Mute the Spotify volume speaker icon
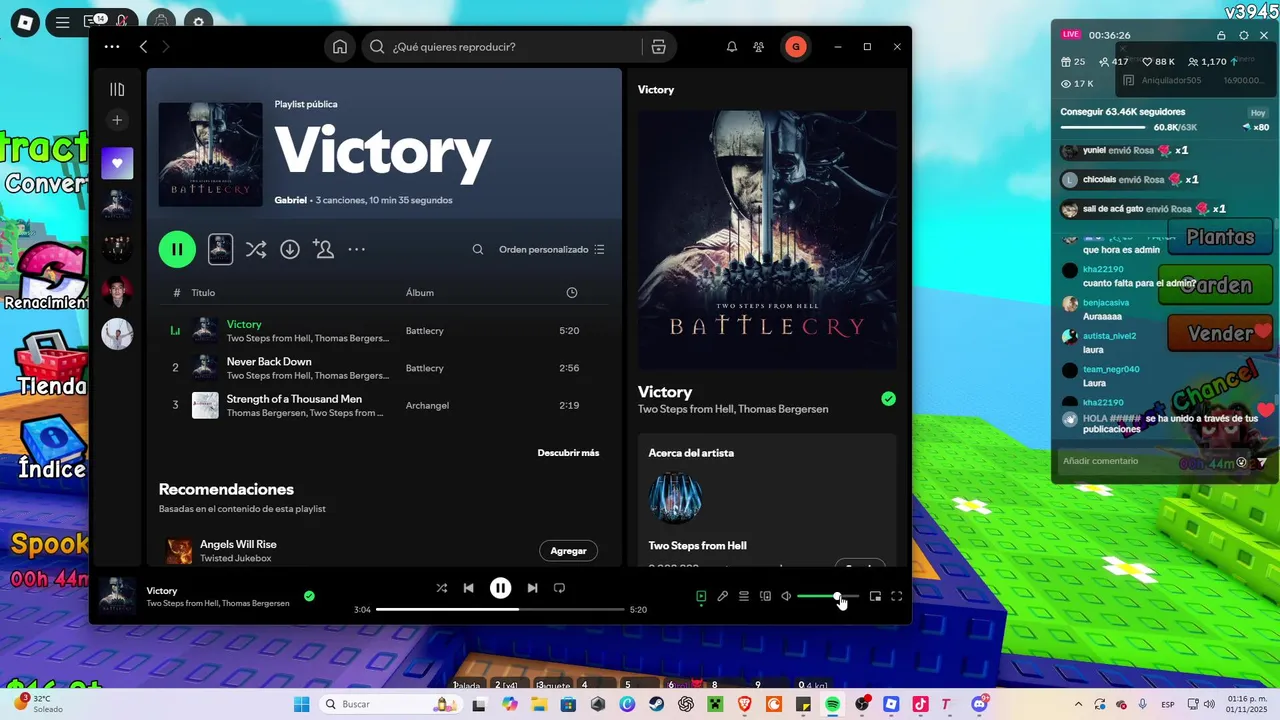The image size is (1280, 720). (786, 596)
